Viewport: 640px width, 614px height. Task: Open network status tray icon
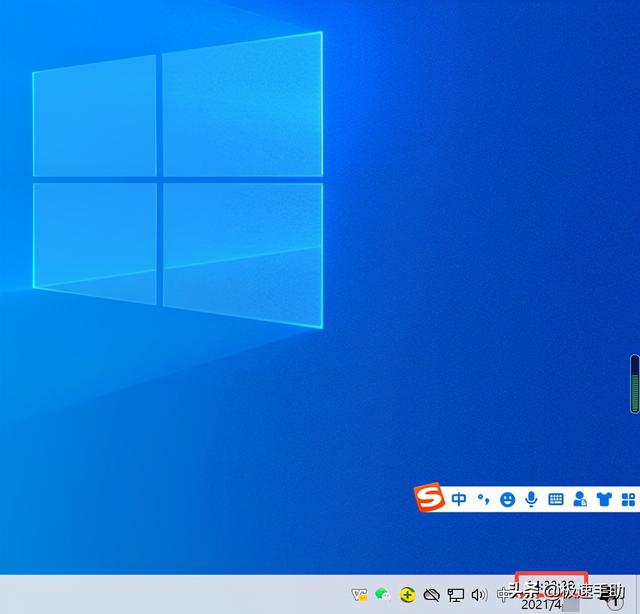click(x=456, y=595)
